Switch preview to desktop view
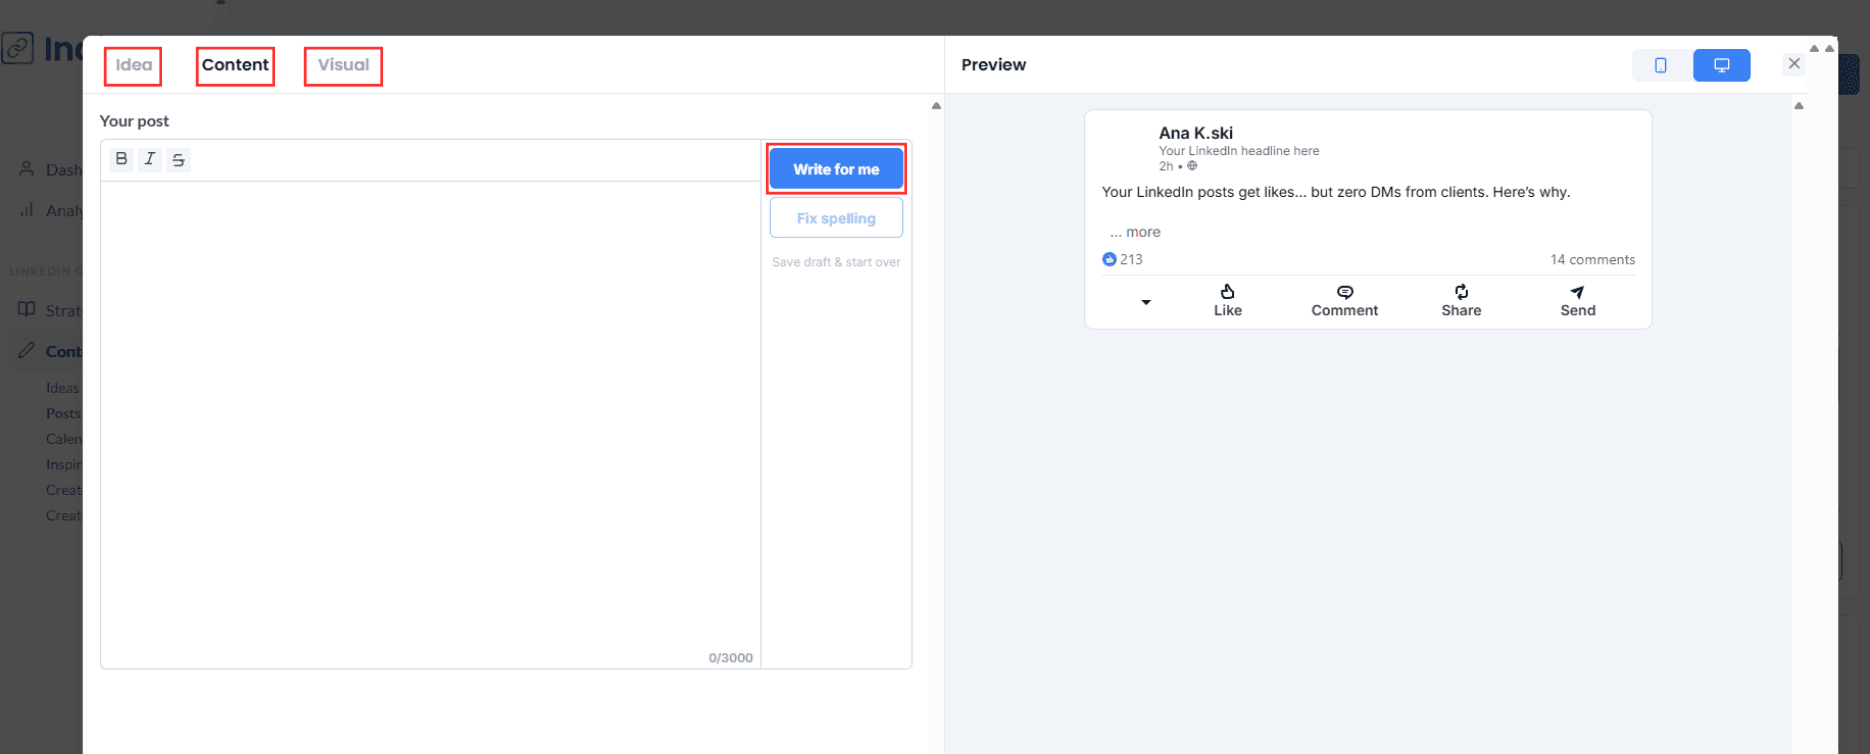The width and height of the screenshot is (1870, 754). tap(1721, 65)
